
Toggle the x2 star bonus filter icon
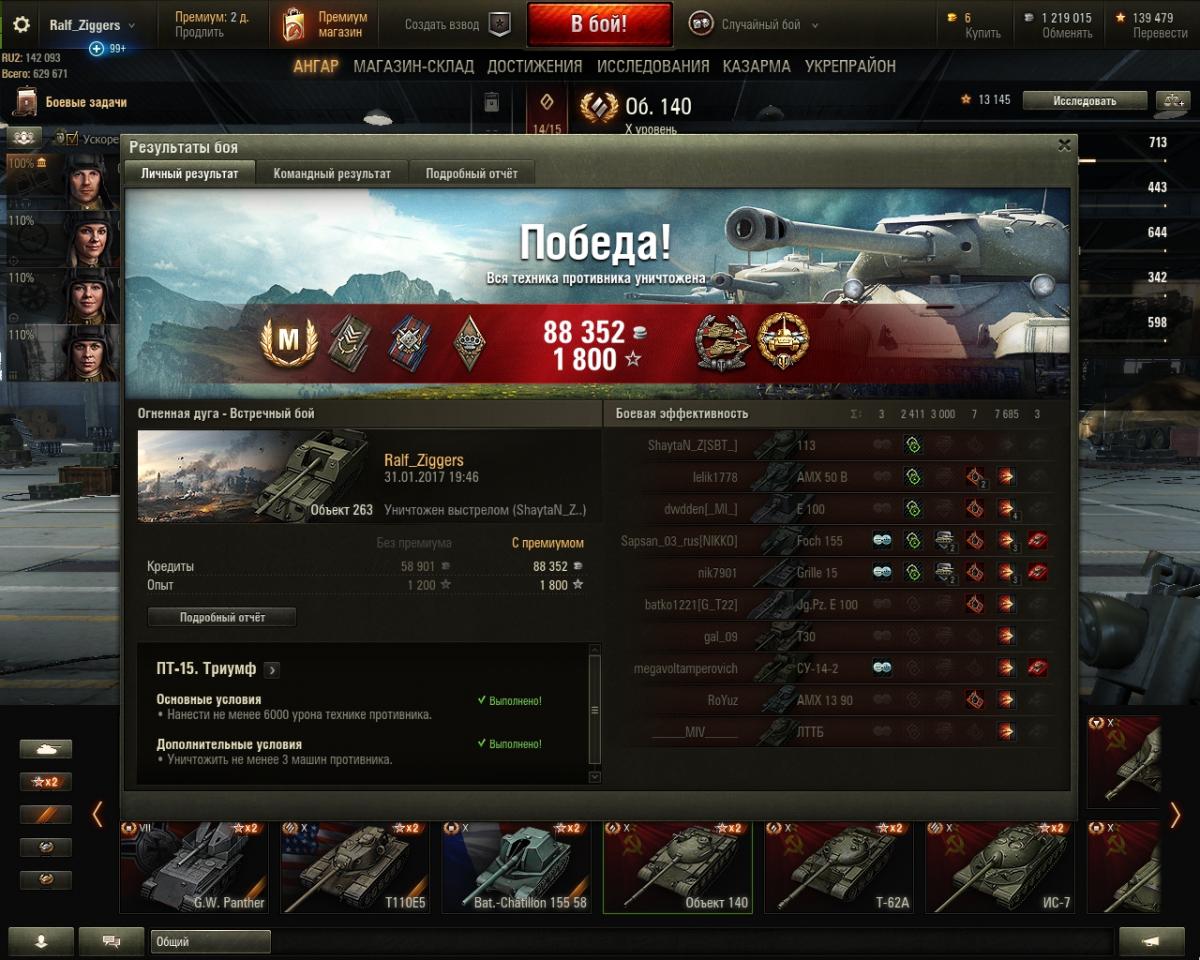click(46, 782)
